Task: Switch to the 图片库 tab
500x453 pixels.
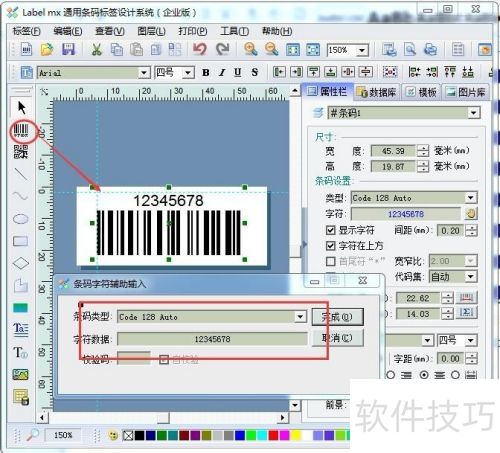Action: click(466, 92)
